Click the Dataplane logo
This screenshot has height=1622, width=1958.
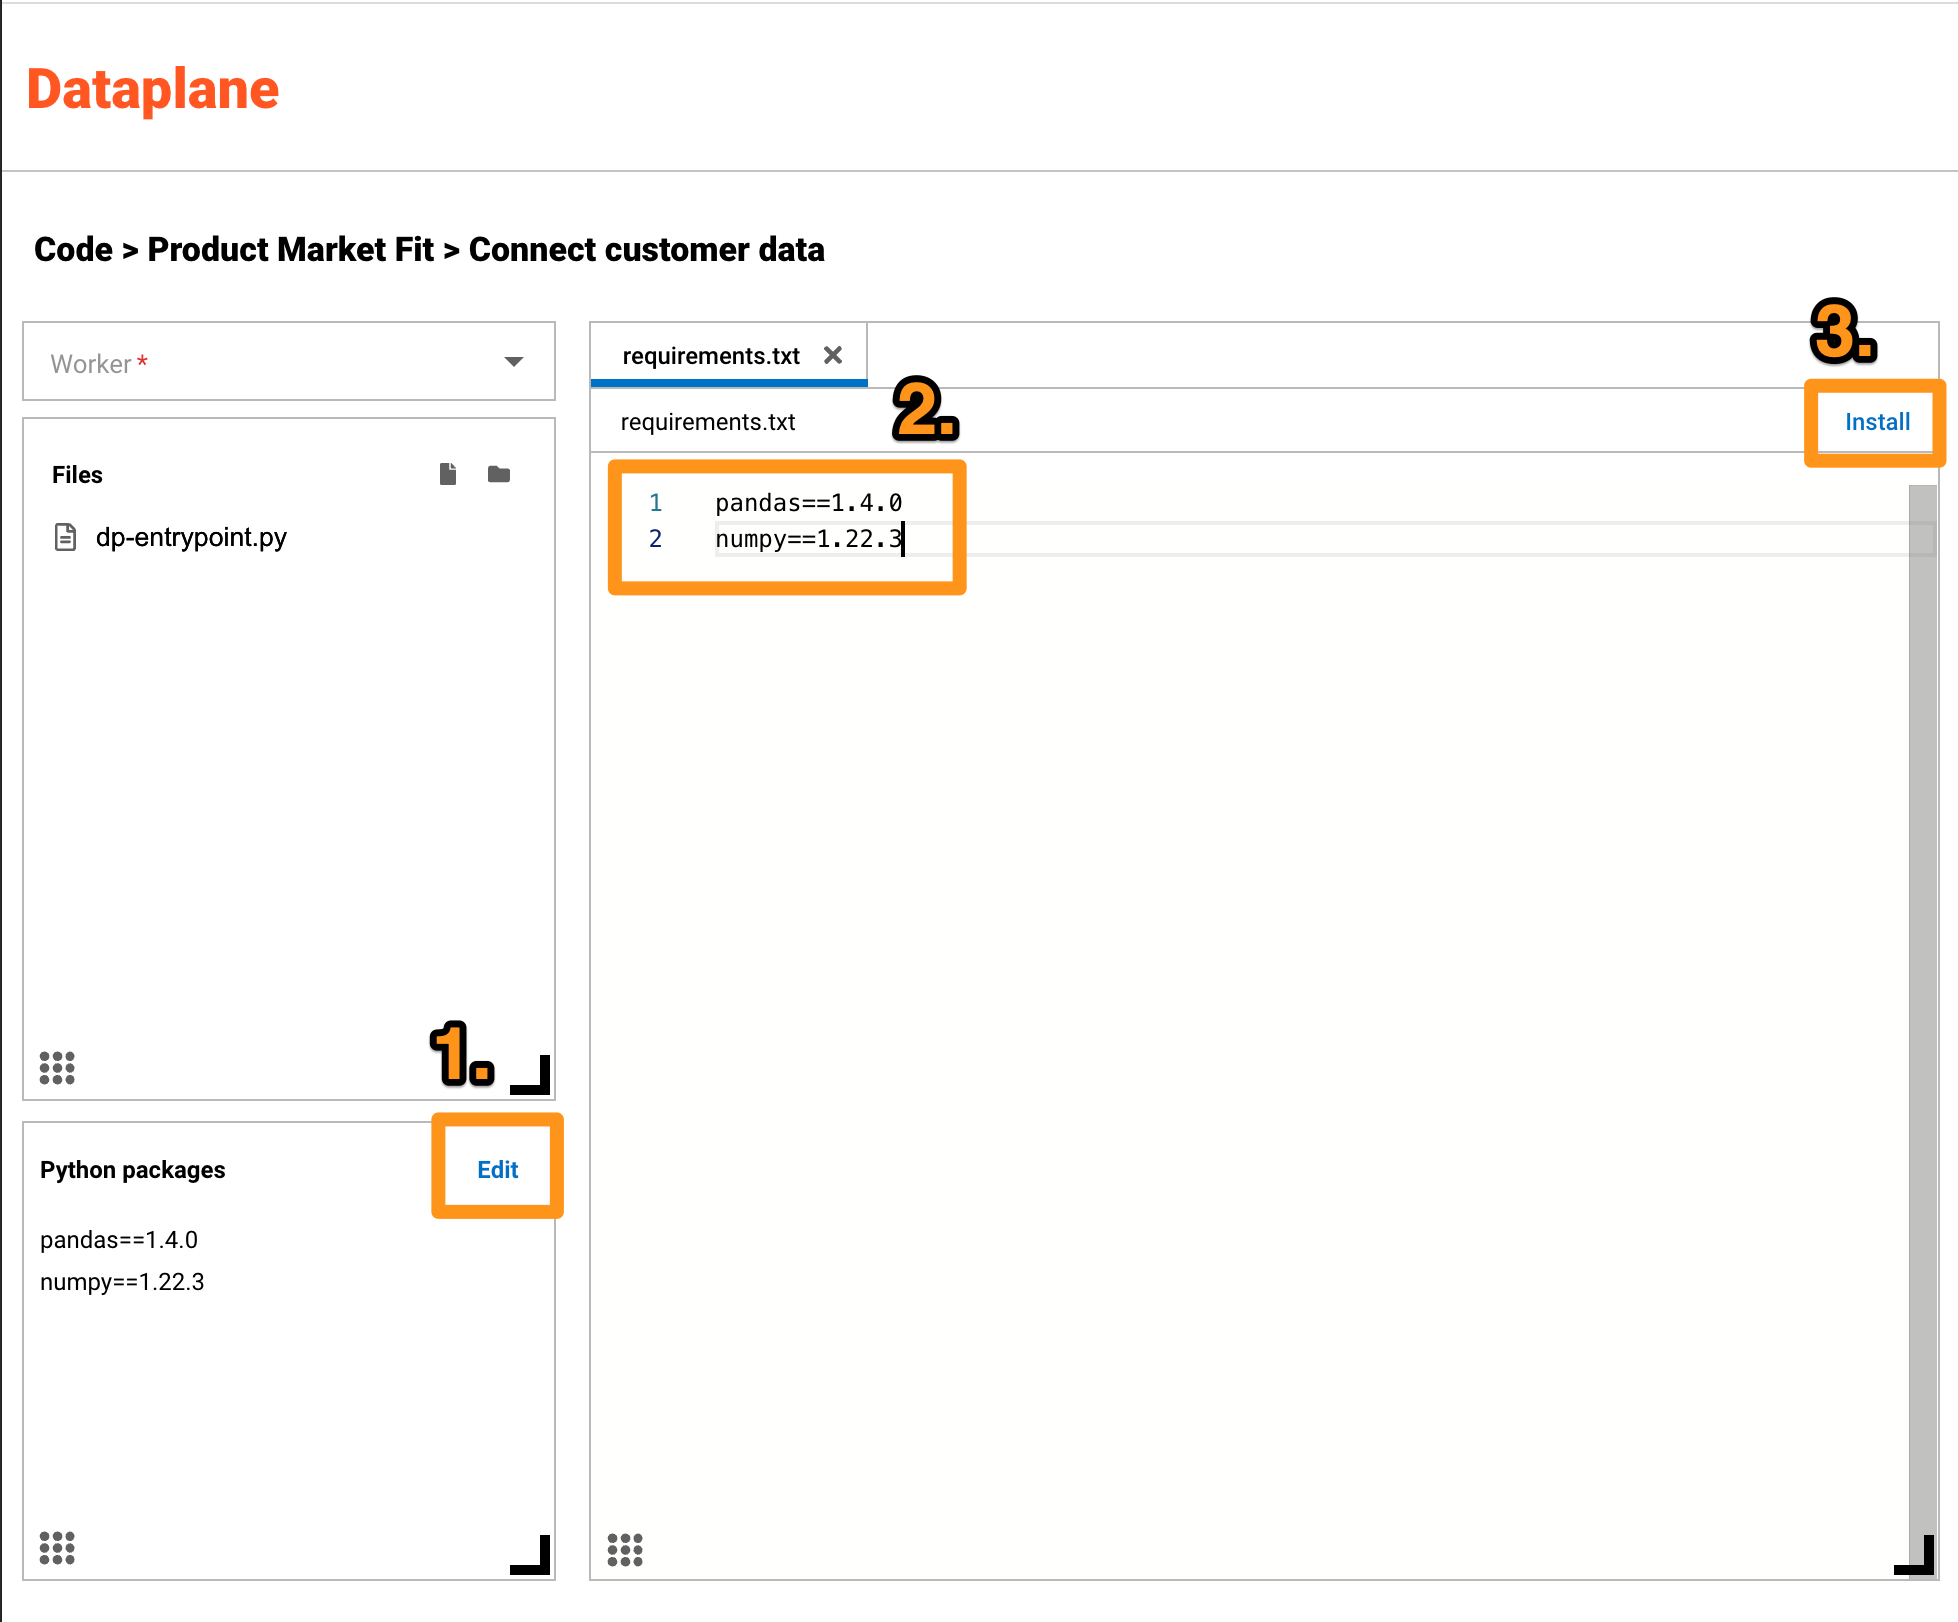(x=153, y=89)
